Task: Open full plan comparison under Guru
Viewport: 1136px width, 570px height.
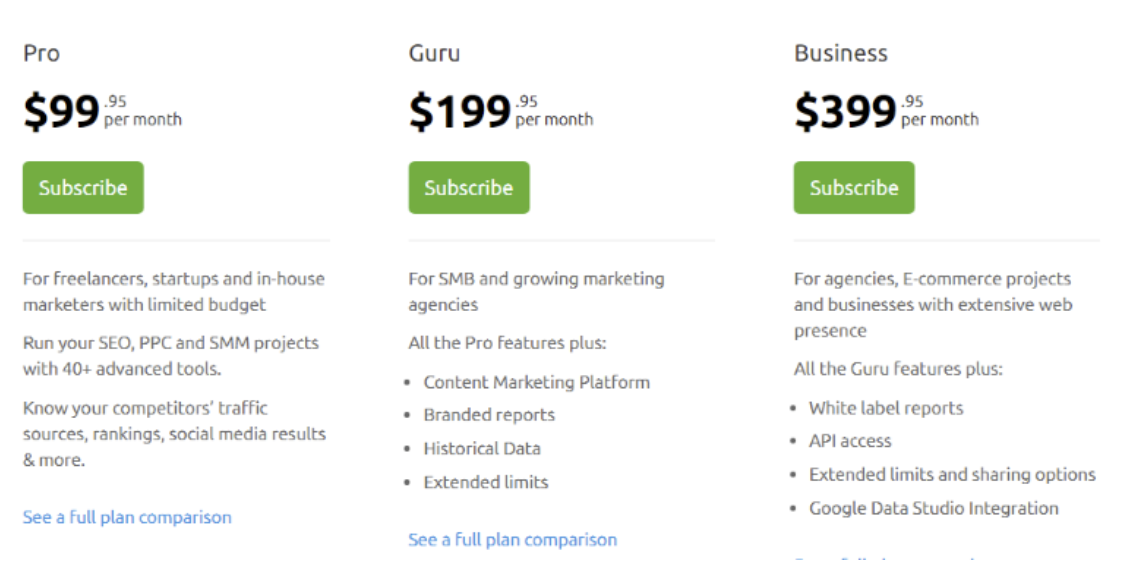Action: point(513,540)
